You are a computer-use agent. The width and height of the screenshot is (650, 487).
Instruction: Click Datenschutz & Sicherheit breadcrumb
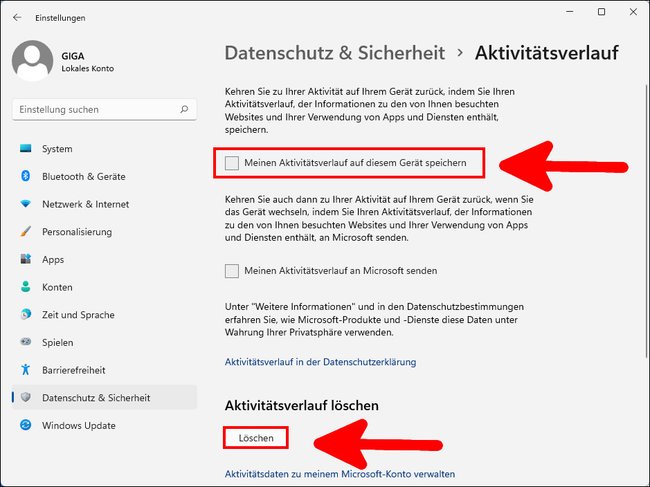(x=335, y=53)
